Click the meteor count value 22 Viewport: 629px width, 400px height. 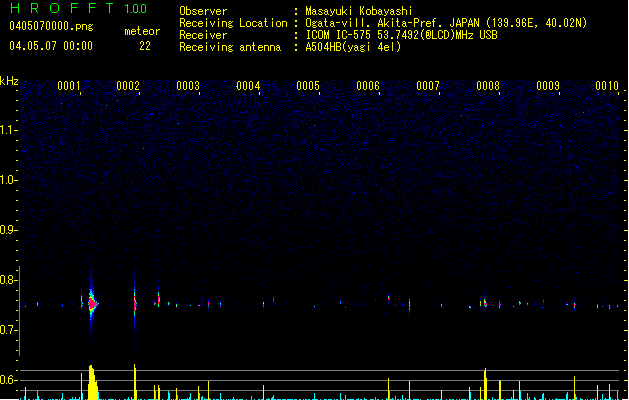[145, 46]
